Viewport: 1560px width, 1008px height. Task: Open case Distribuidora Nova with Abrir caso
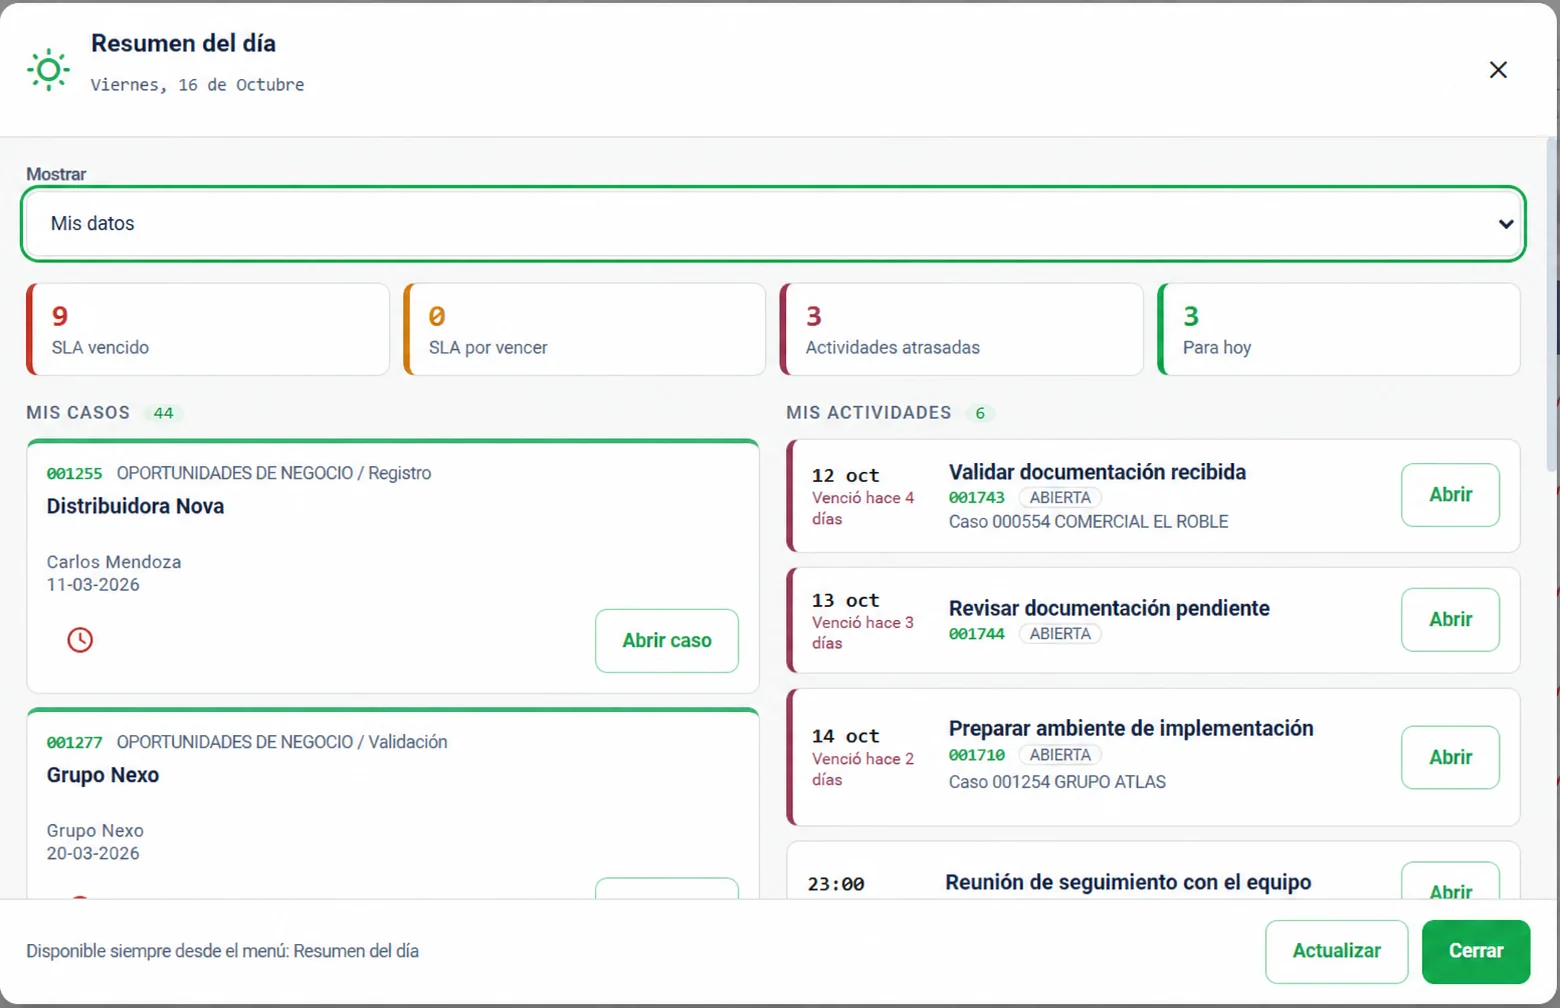(x=667, y=641)
